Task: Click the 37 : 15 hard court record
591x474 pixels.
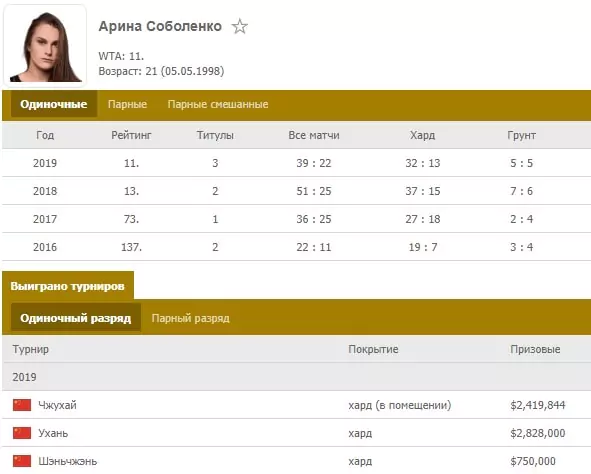Action: click(423, 191)
